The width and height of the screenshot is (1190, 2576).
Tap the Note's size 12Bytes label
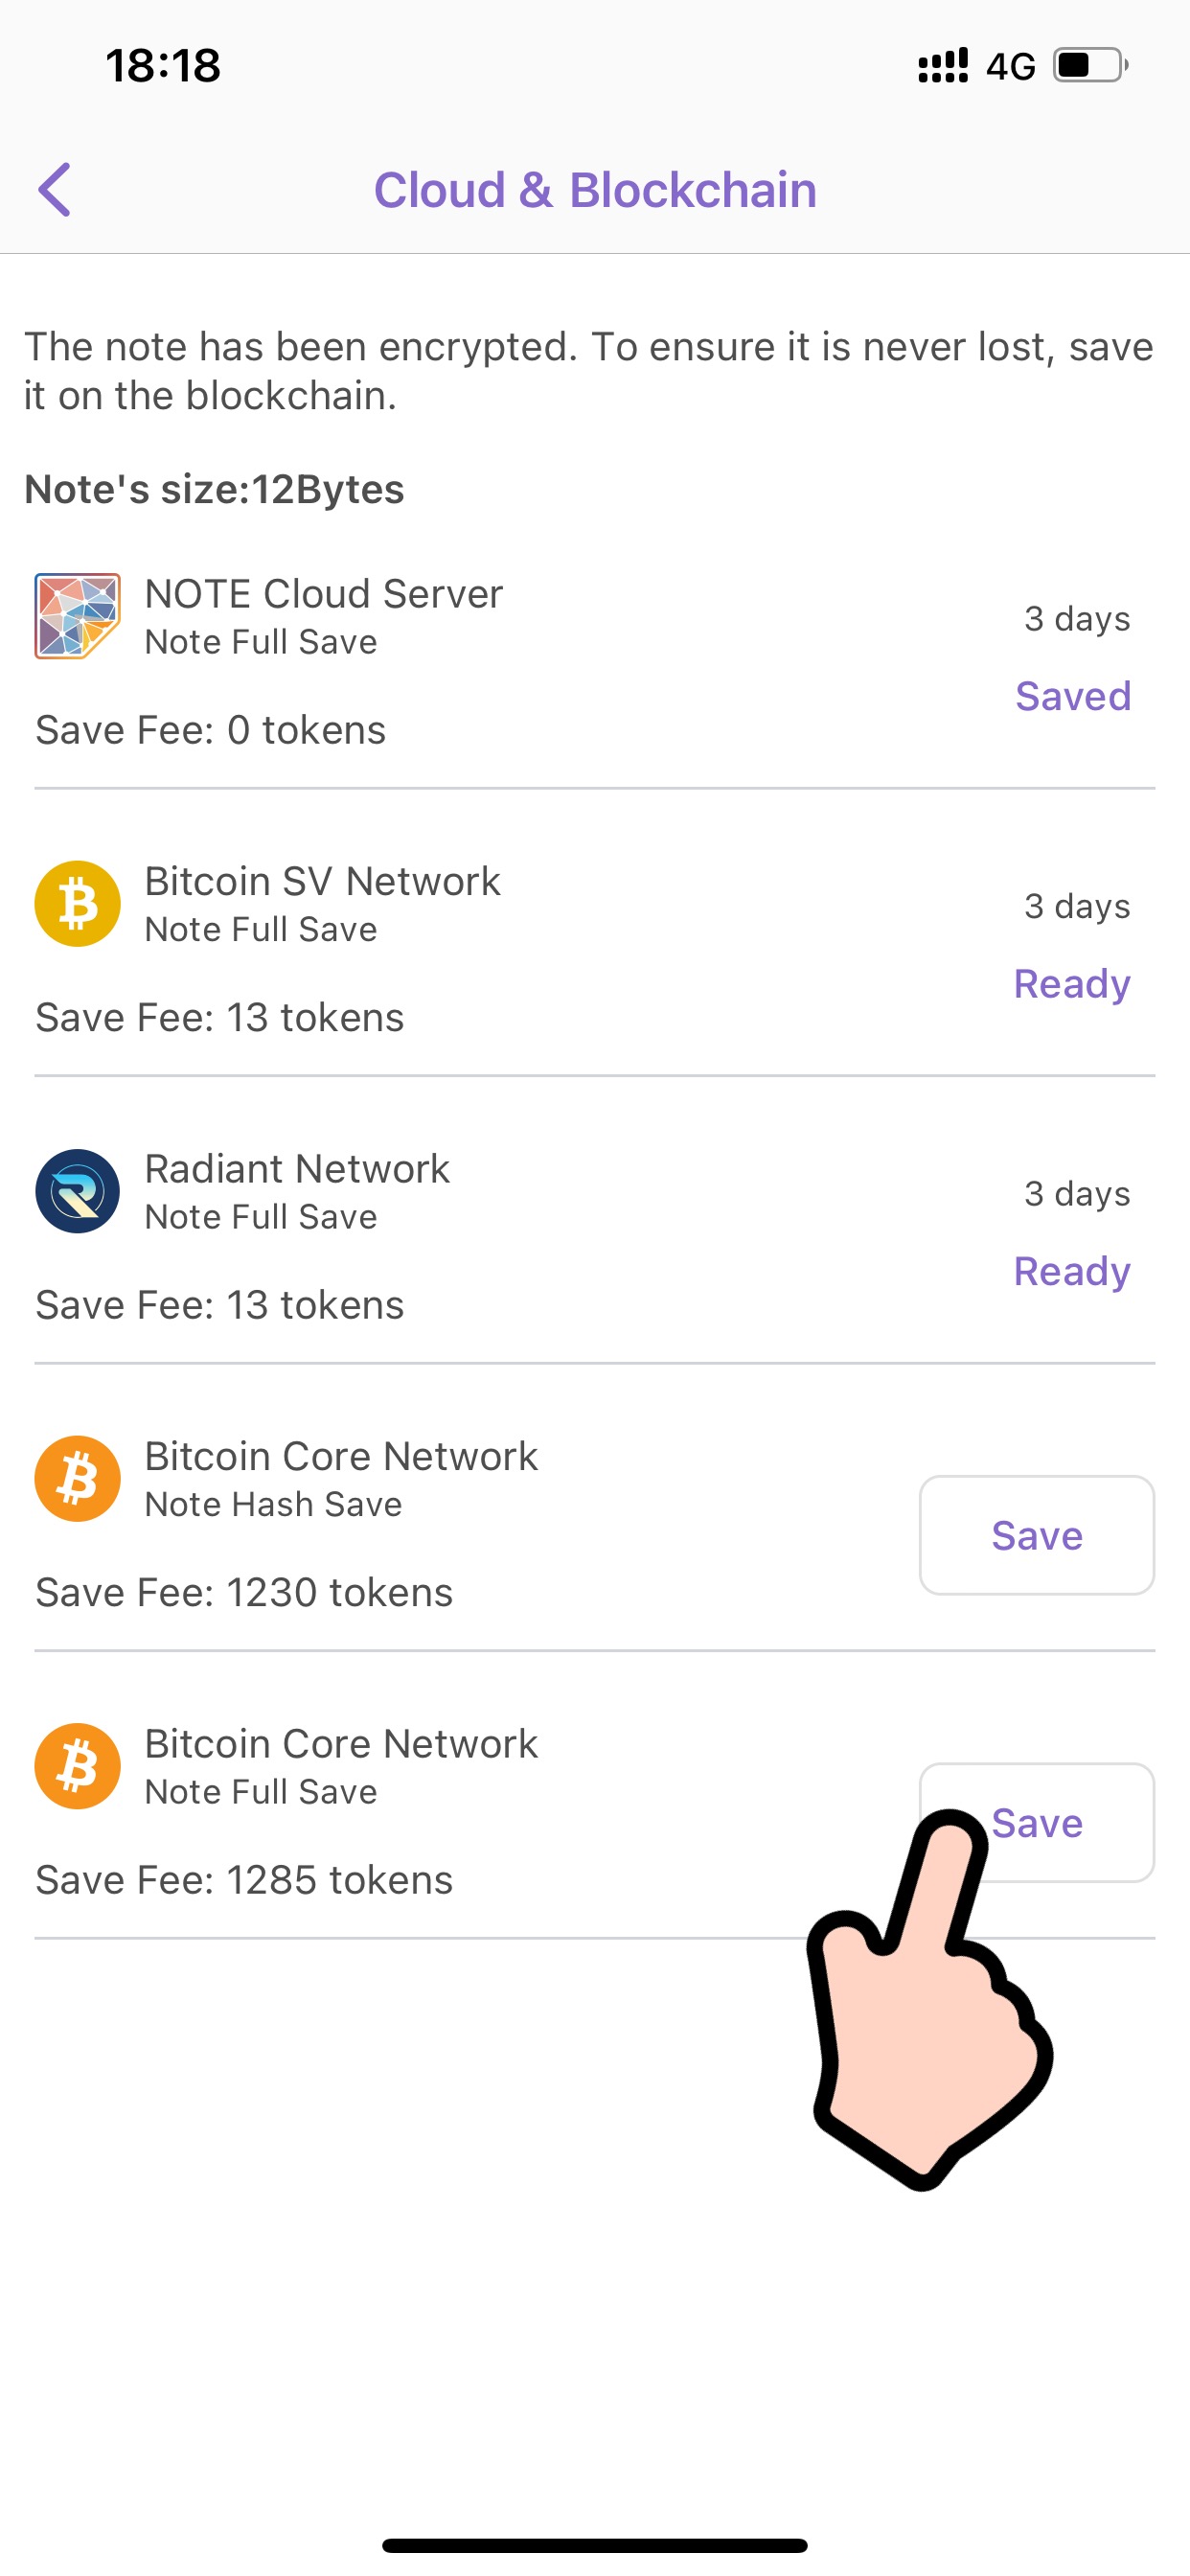pyautogui.click(x=214, y=489)
